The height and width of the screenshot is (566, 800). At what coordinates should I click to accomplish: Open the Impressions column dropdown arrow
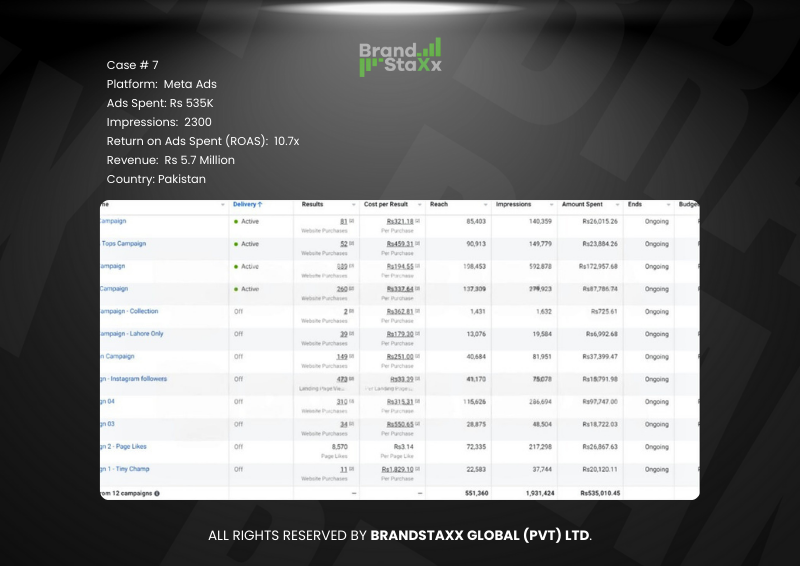pyautogui.click(x=553, y=204)
